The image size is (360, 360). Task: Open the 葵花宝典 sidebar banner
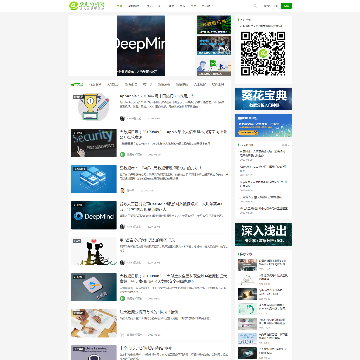[x=263, y=99]
